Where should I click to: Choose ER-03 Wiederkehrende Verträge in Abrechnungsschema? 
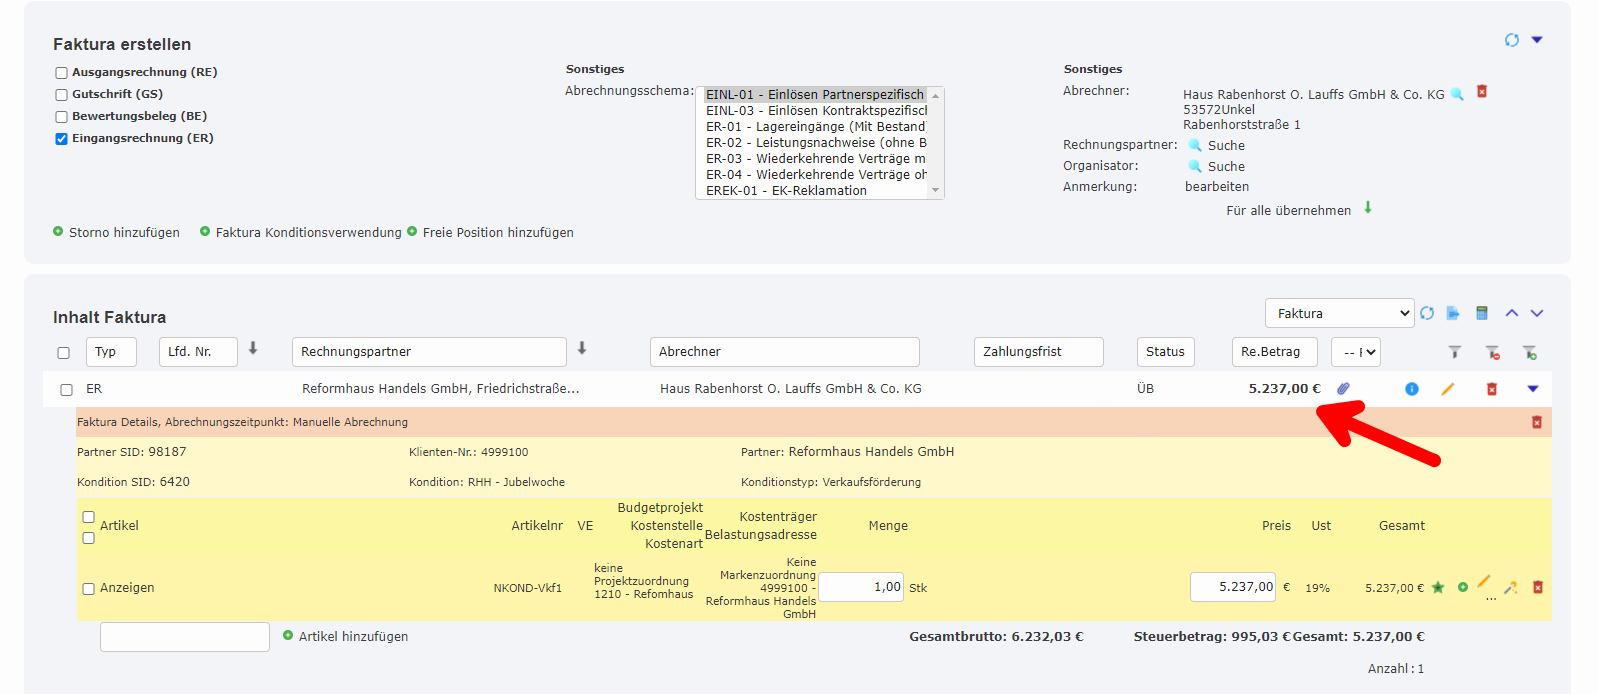click(x=815, y=159)
